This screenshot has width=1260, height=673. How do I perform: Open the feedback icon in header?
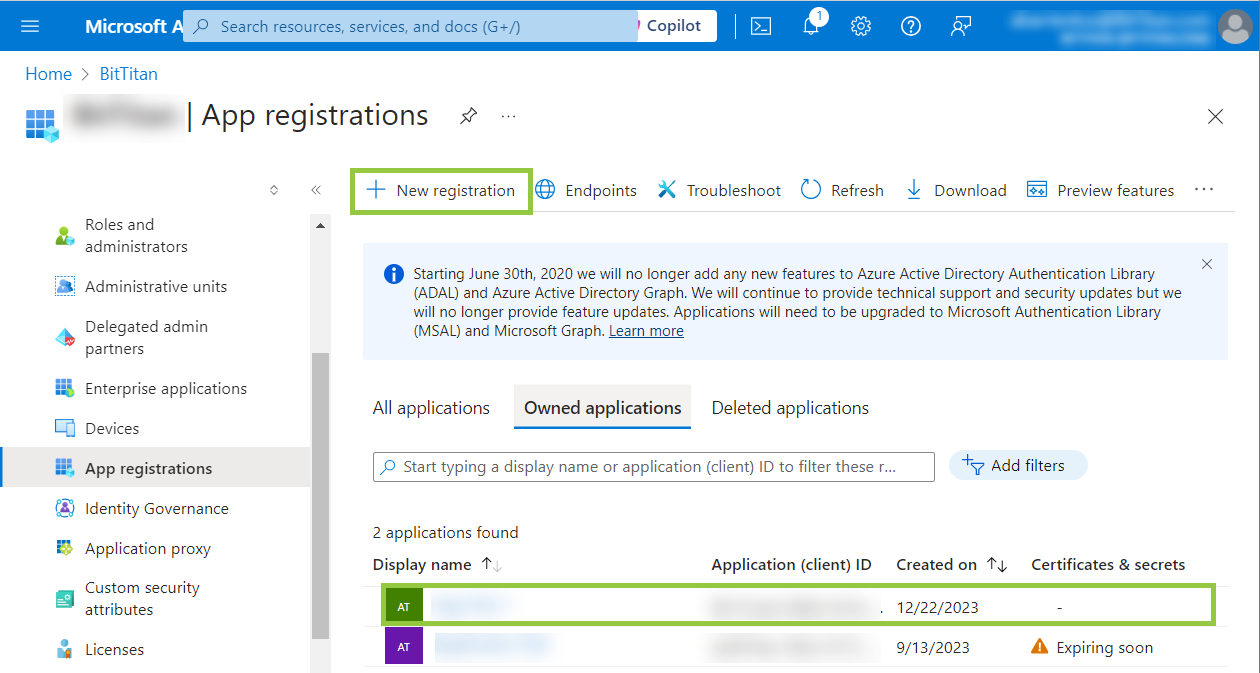961,26
